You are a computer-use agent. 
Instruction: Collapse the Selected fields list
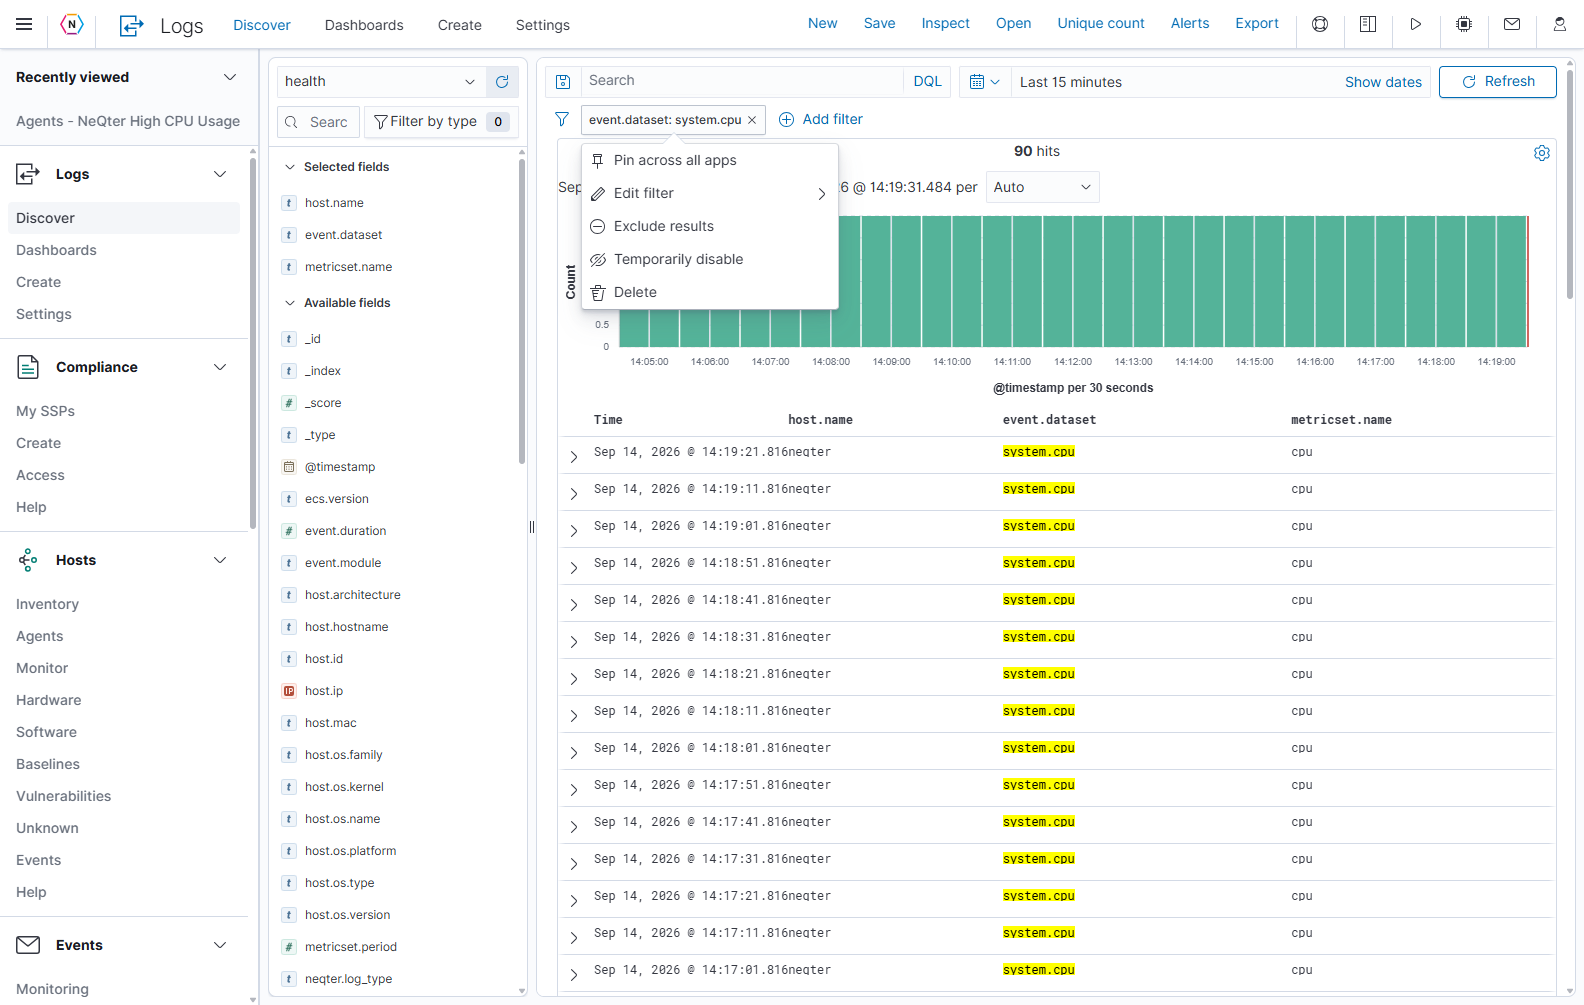[x=290, y=167]
